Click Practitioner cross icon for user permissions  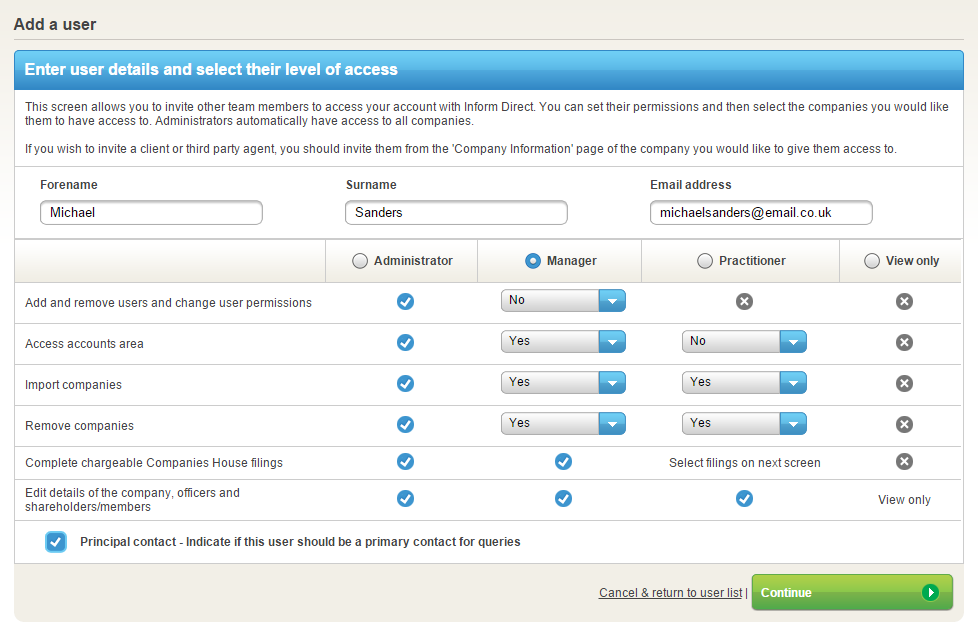pyautogui.click(x=744, y=301)
